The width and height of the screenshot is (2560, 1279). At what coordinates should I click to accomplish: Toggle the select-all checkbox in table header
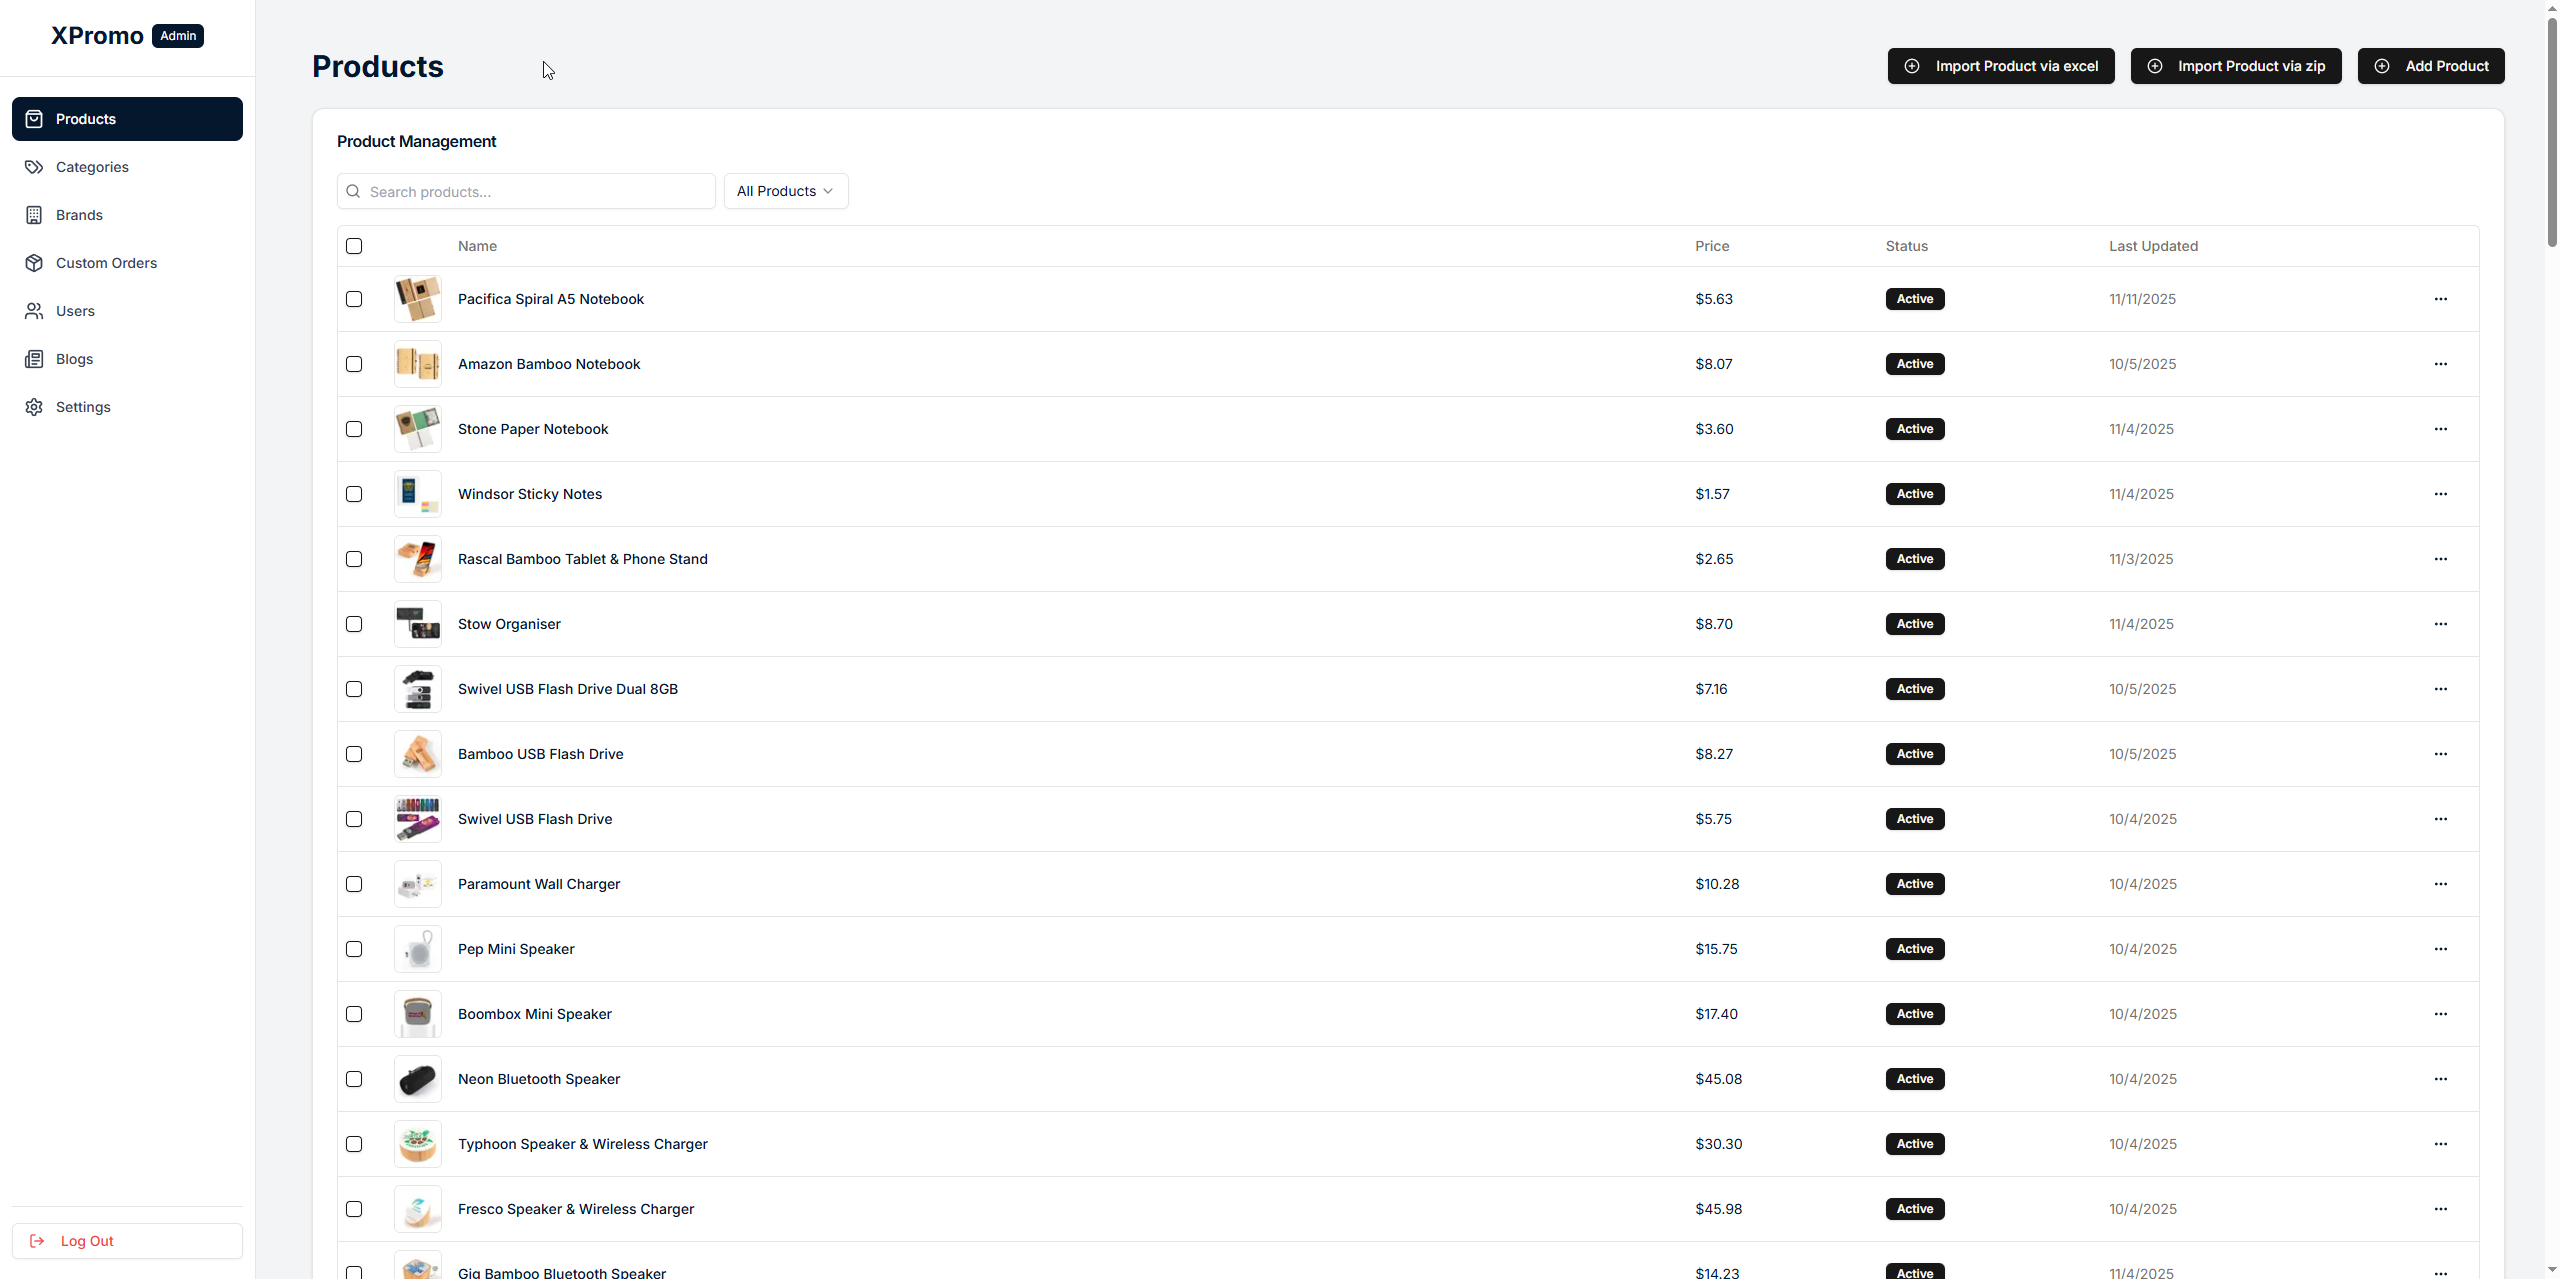tap(354, 246)
